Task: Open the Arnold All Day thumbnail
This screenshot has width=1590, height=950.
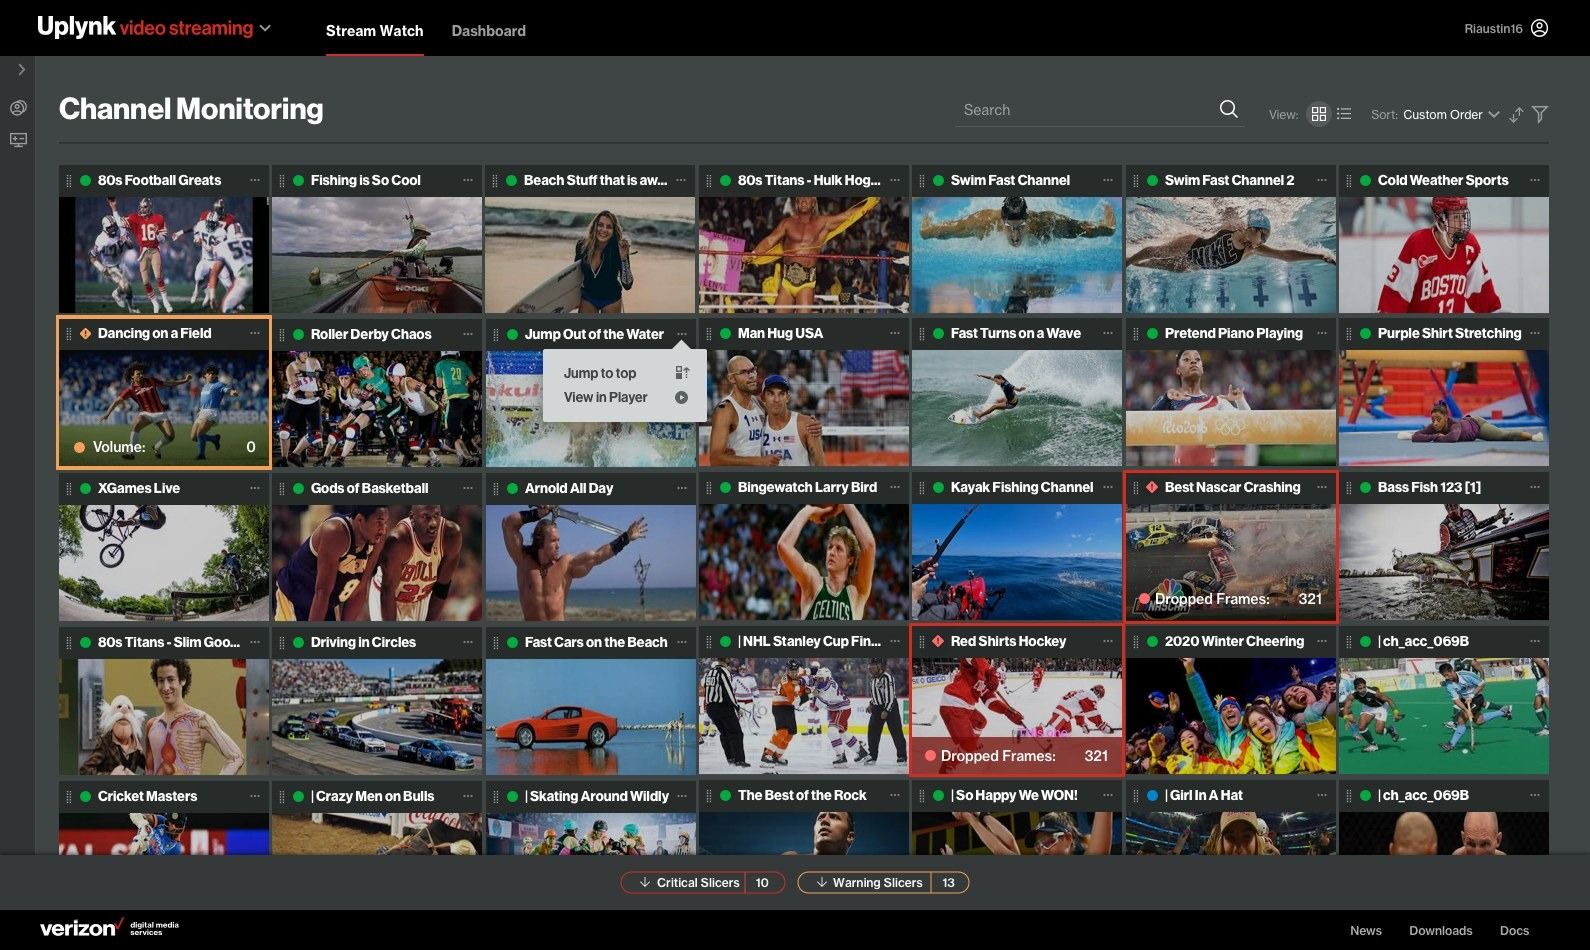Action: coord(590,563)
